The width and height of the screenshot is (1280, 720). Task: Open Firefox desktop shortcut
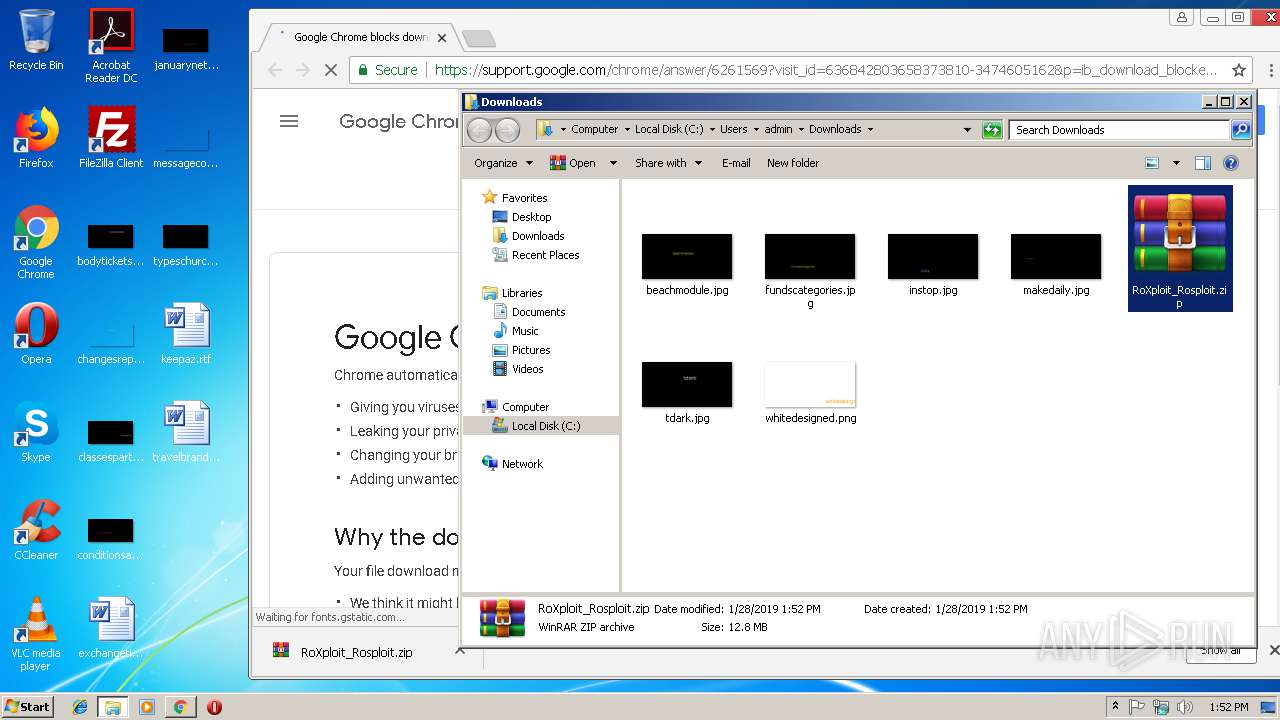[x=36, y=138]
